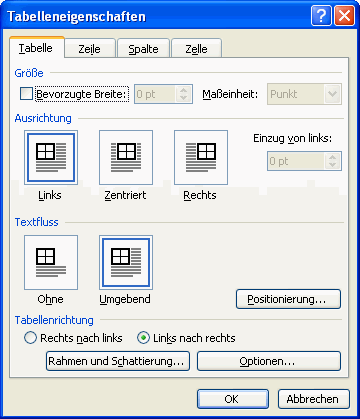
Task: Decrease the Einzug von links value
Action: [x=332, y=165]
